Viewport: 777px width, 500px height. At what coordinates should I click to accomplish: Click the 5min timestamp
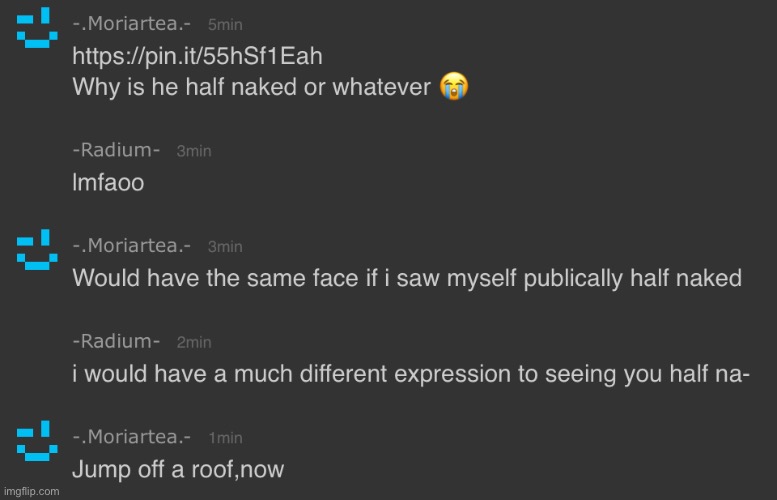(225, 25)
